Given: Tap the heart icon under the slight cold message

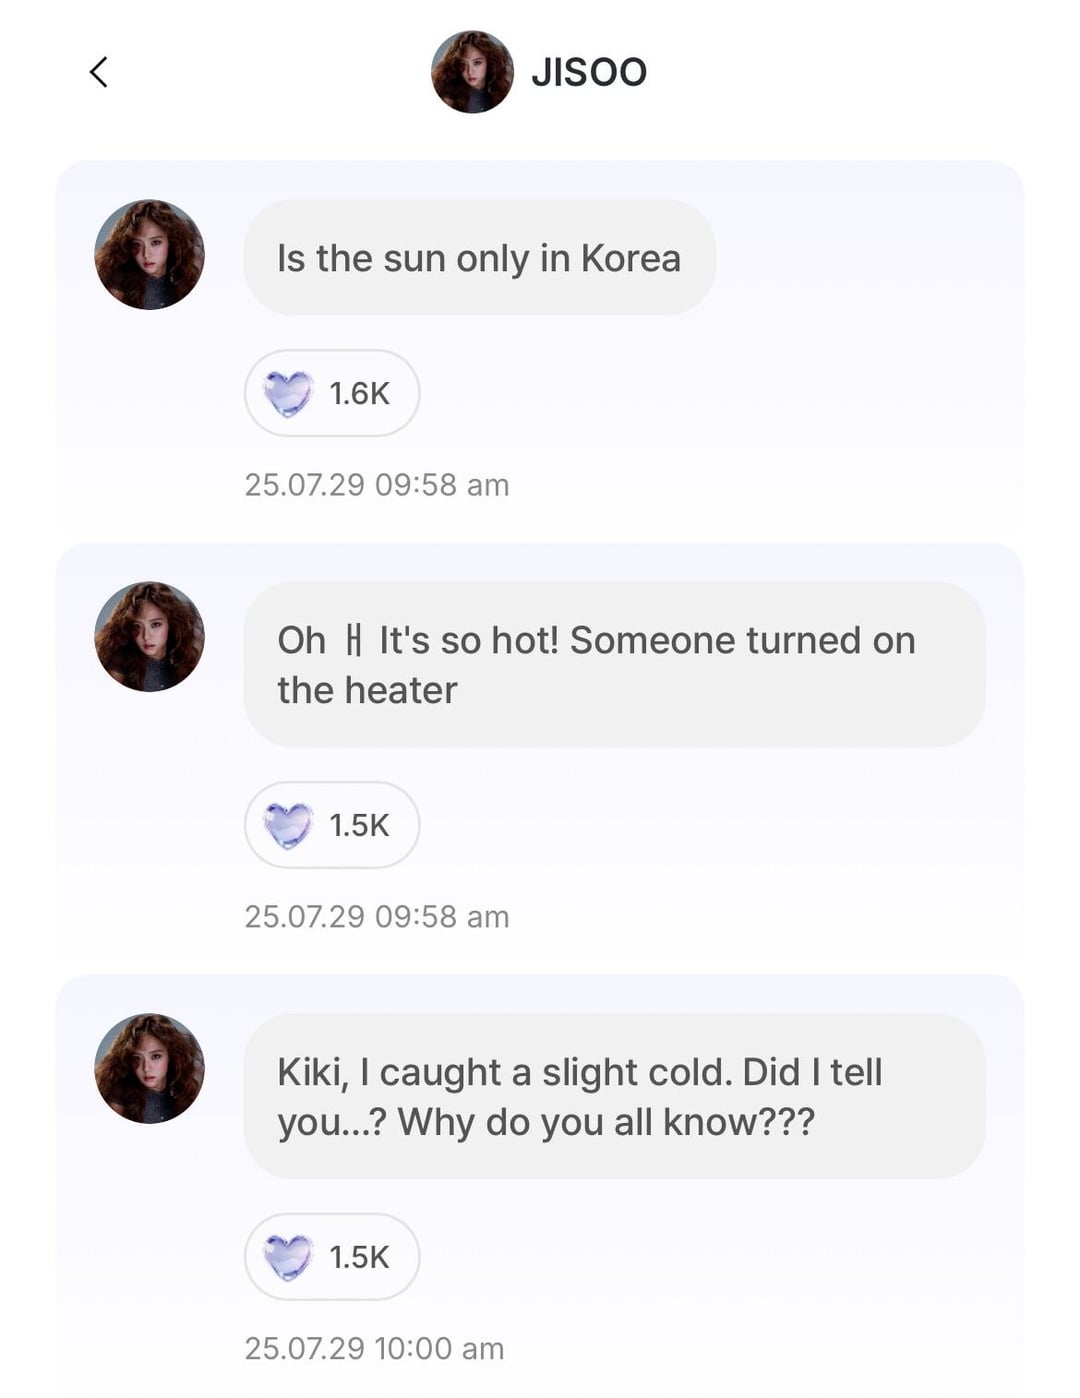Looking at the screenshot, I should (x=288, y=1257).
